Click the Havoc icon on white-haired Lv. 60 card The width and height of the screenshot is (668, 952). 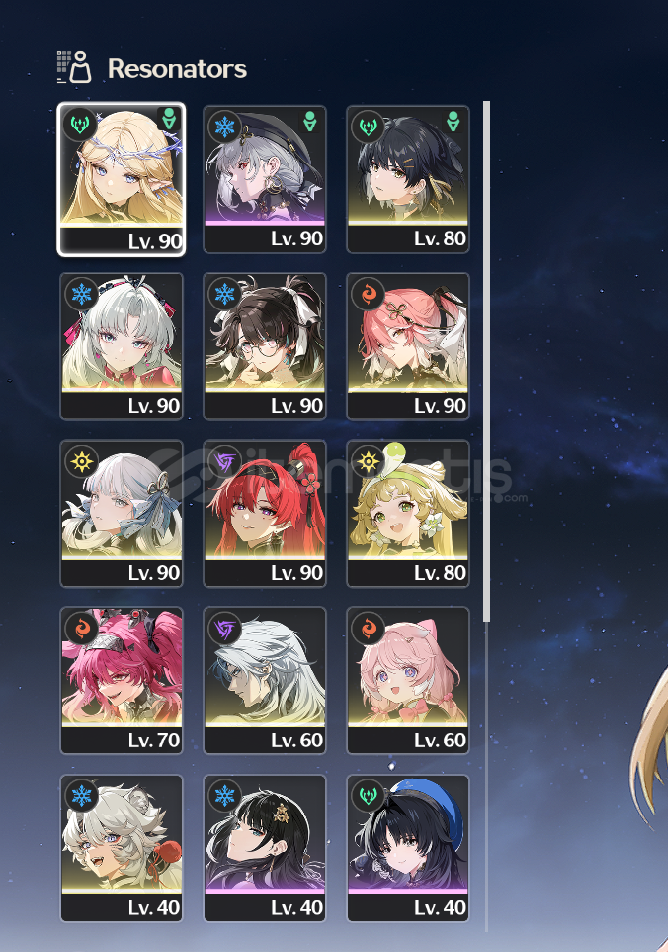tap(224, 628)
